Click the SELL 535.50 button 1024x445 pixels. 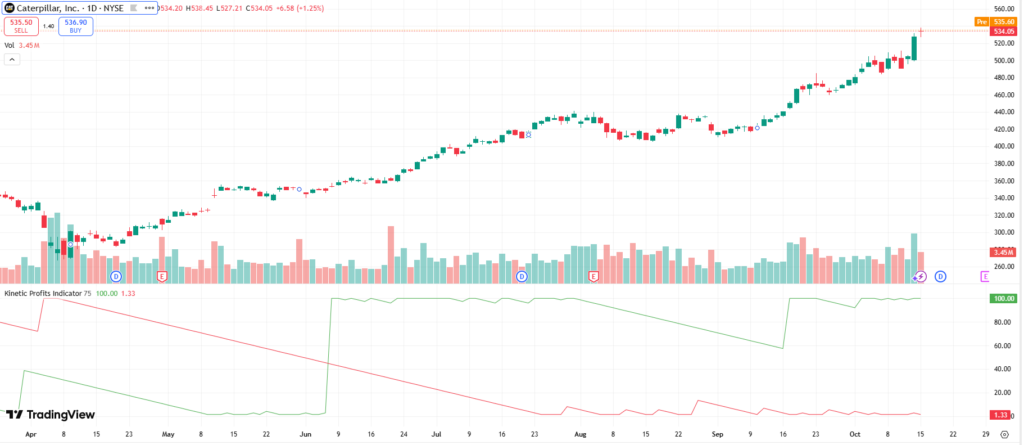coord(20,25)
